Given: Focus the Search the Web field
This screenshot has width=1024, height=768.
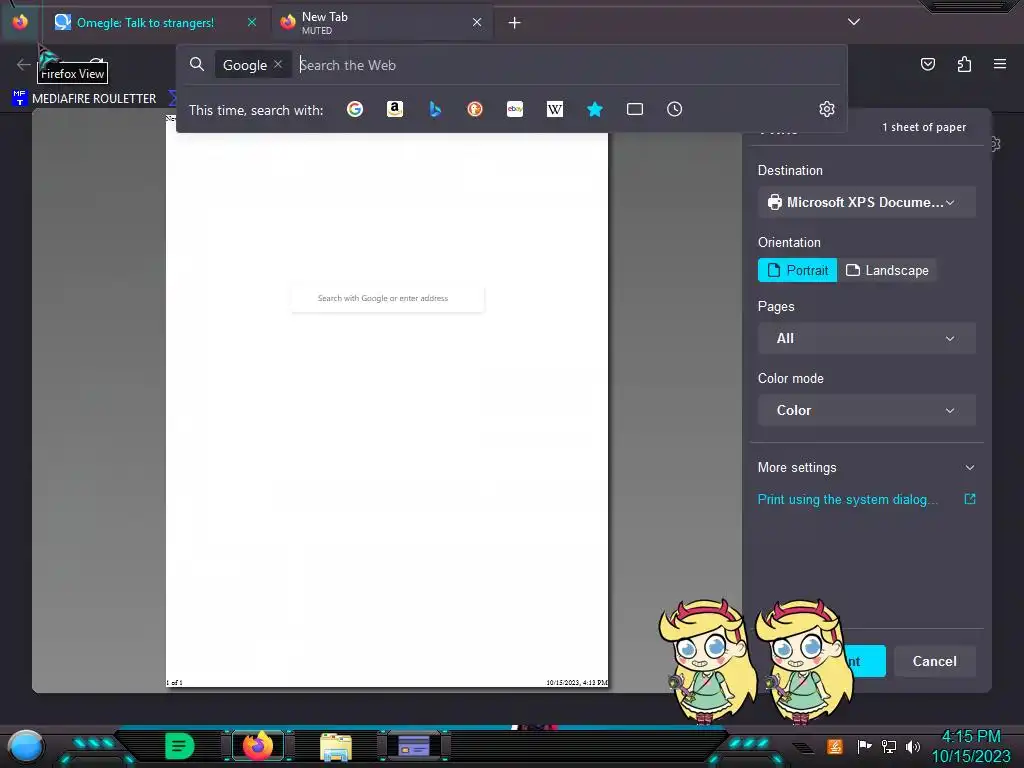Looking at the screenshot, I should (x=568, y=65).
